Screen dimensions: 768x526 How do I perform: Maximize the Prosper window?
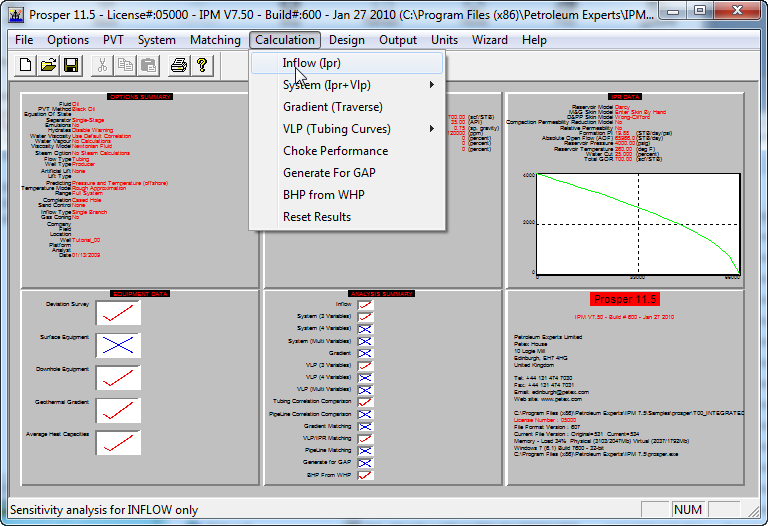700,11
